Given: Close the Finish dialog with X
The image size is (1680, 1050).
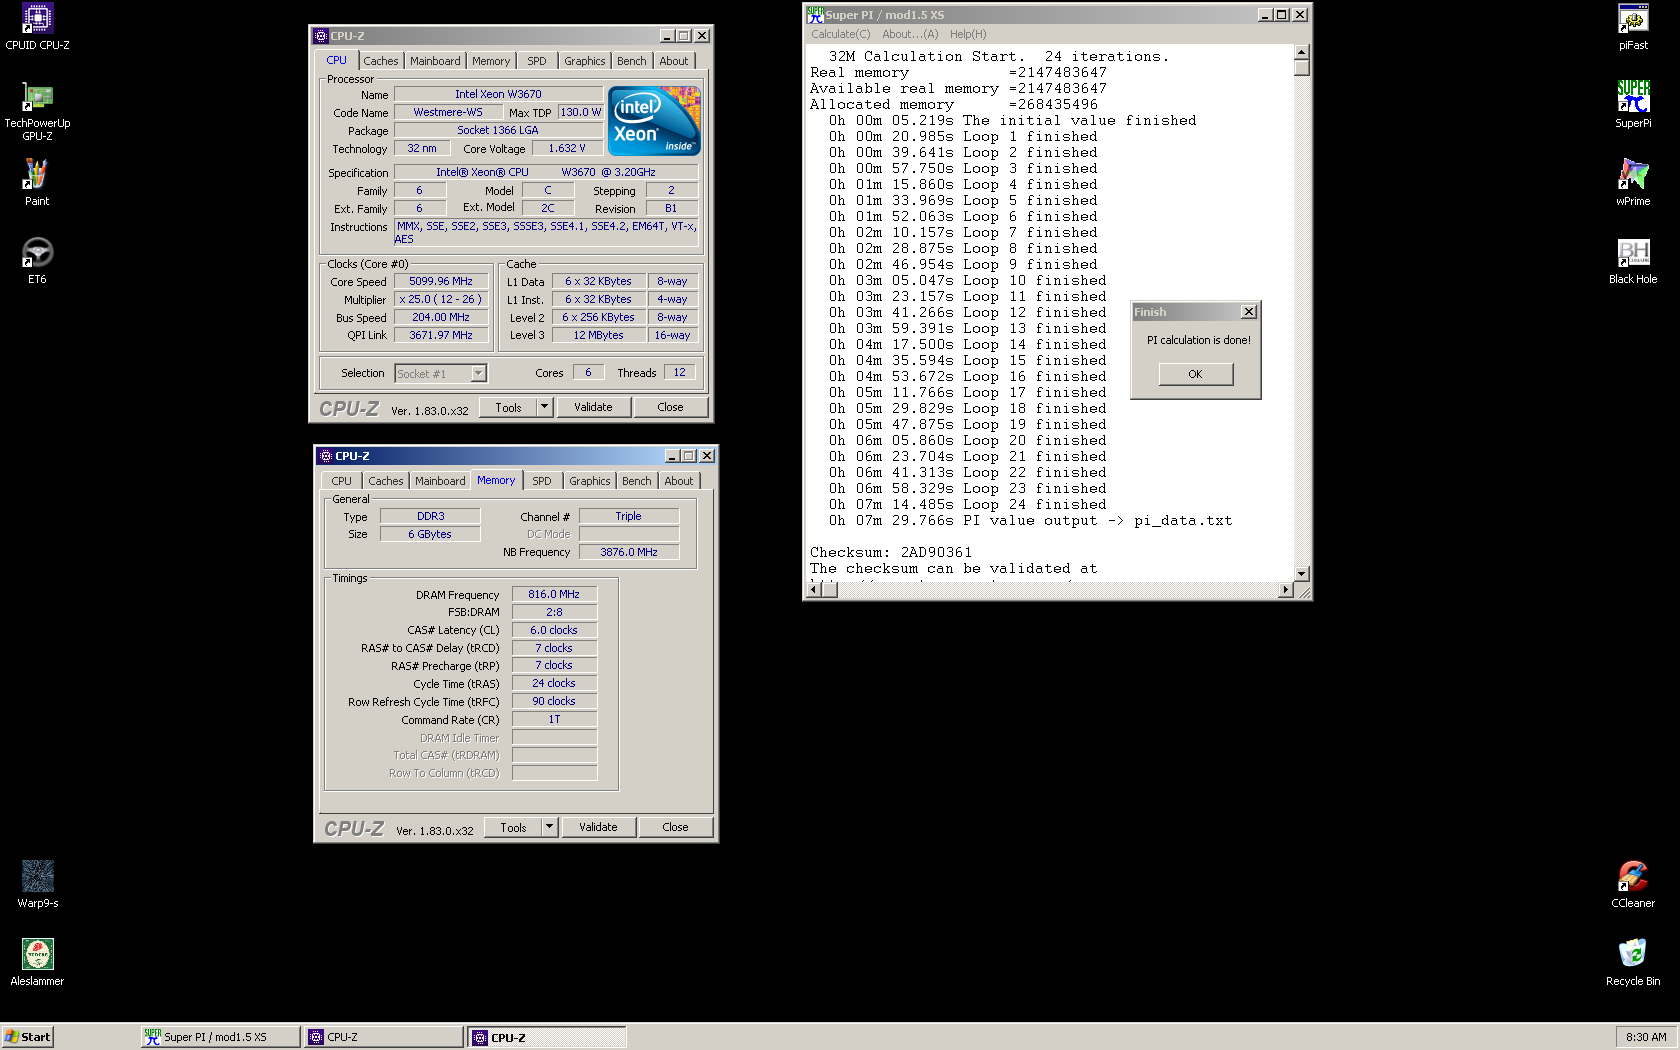Looking at the screenshot, I should pyautogui.click(x=1248, y=312).
